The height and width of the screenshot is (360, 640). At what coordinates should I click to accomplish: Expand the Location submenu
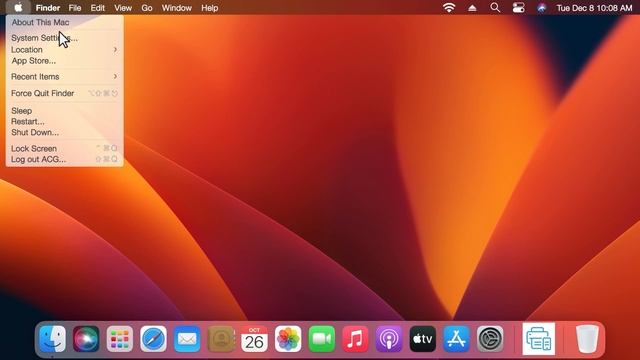click(64, 49)
